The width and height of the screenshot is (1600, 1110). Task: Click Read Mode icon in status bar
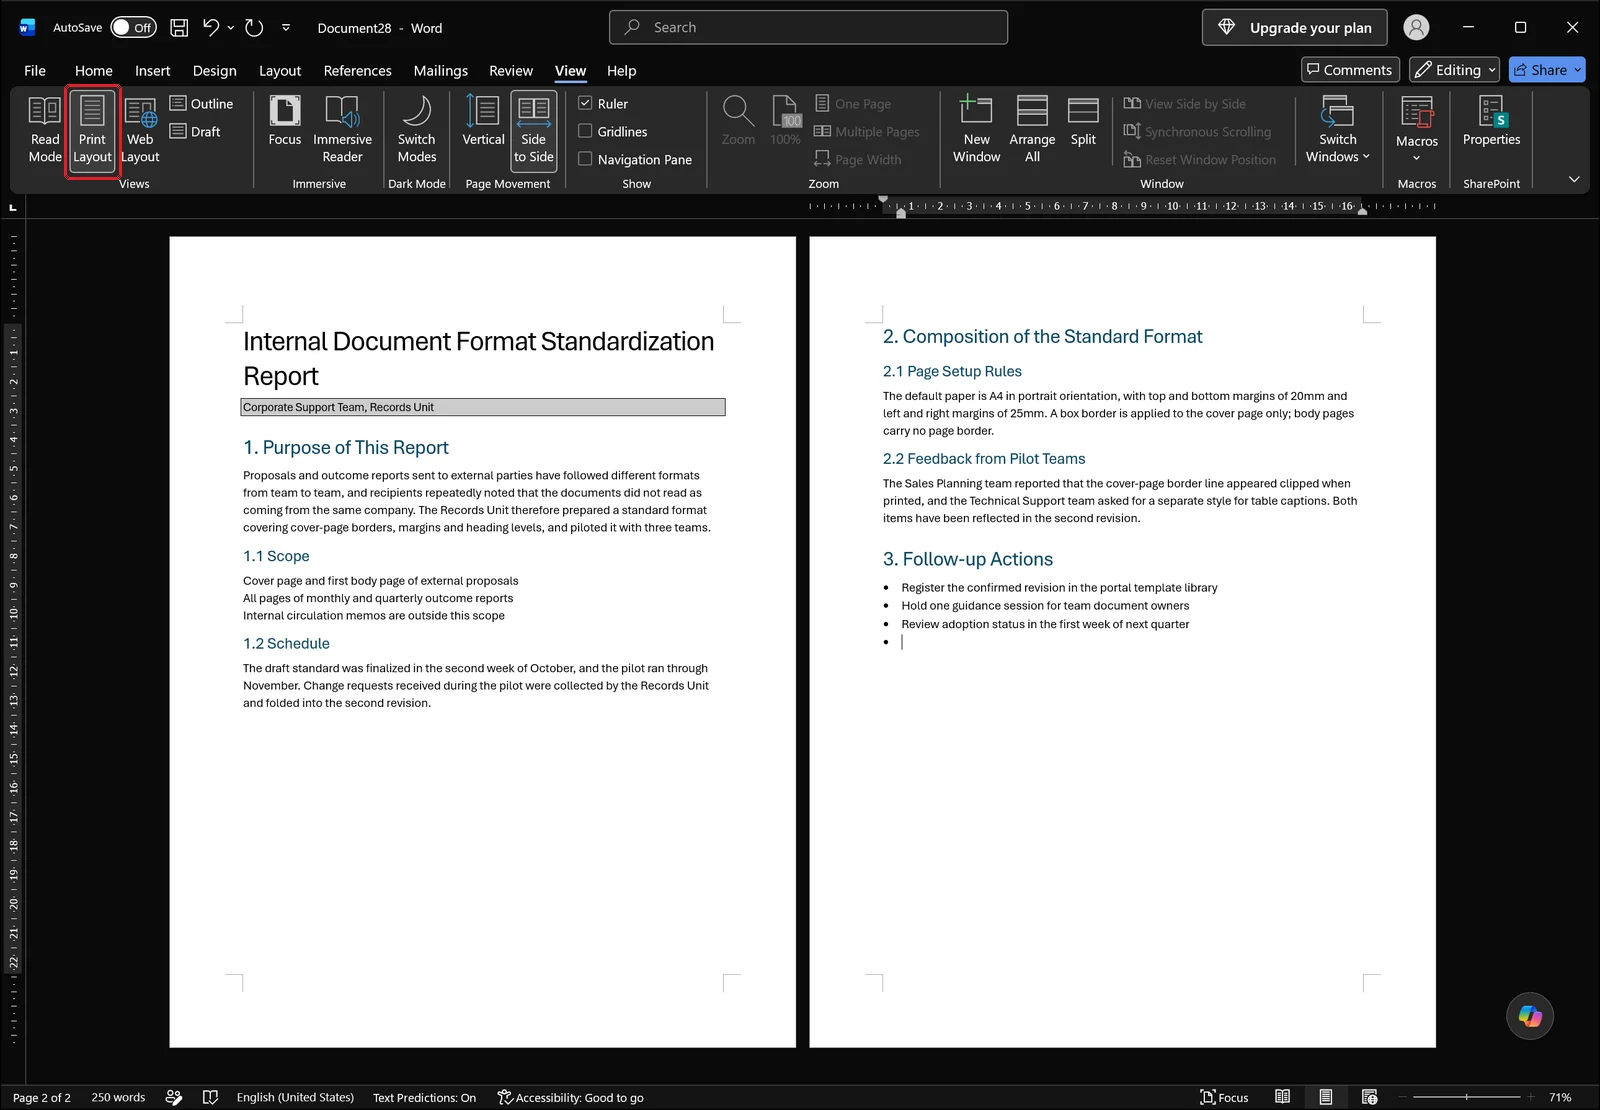click(x=1282, y=1097)
